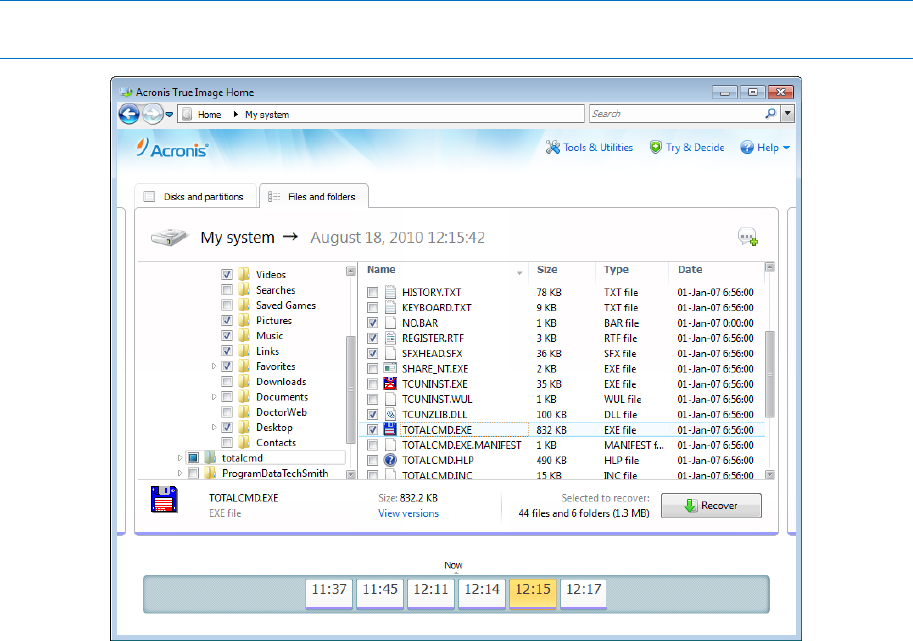Select the 12:11 backup on timeline

click(431, 593)
